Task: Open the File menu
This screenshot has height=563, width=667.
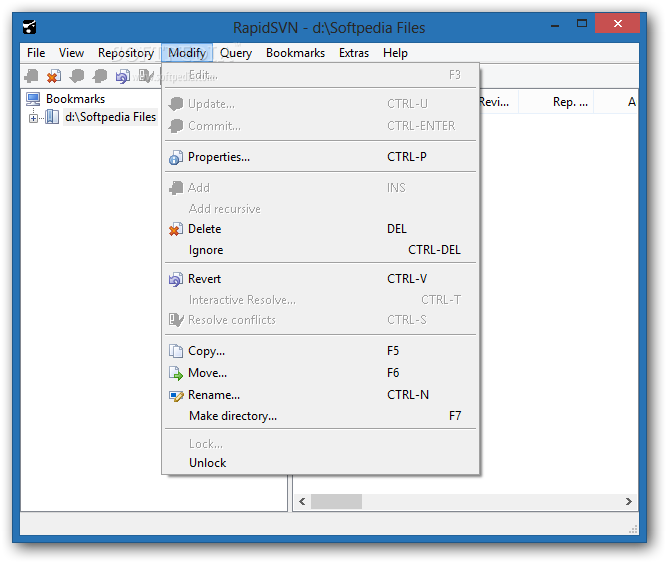Action: point(36,53)
